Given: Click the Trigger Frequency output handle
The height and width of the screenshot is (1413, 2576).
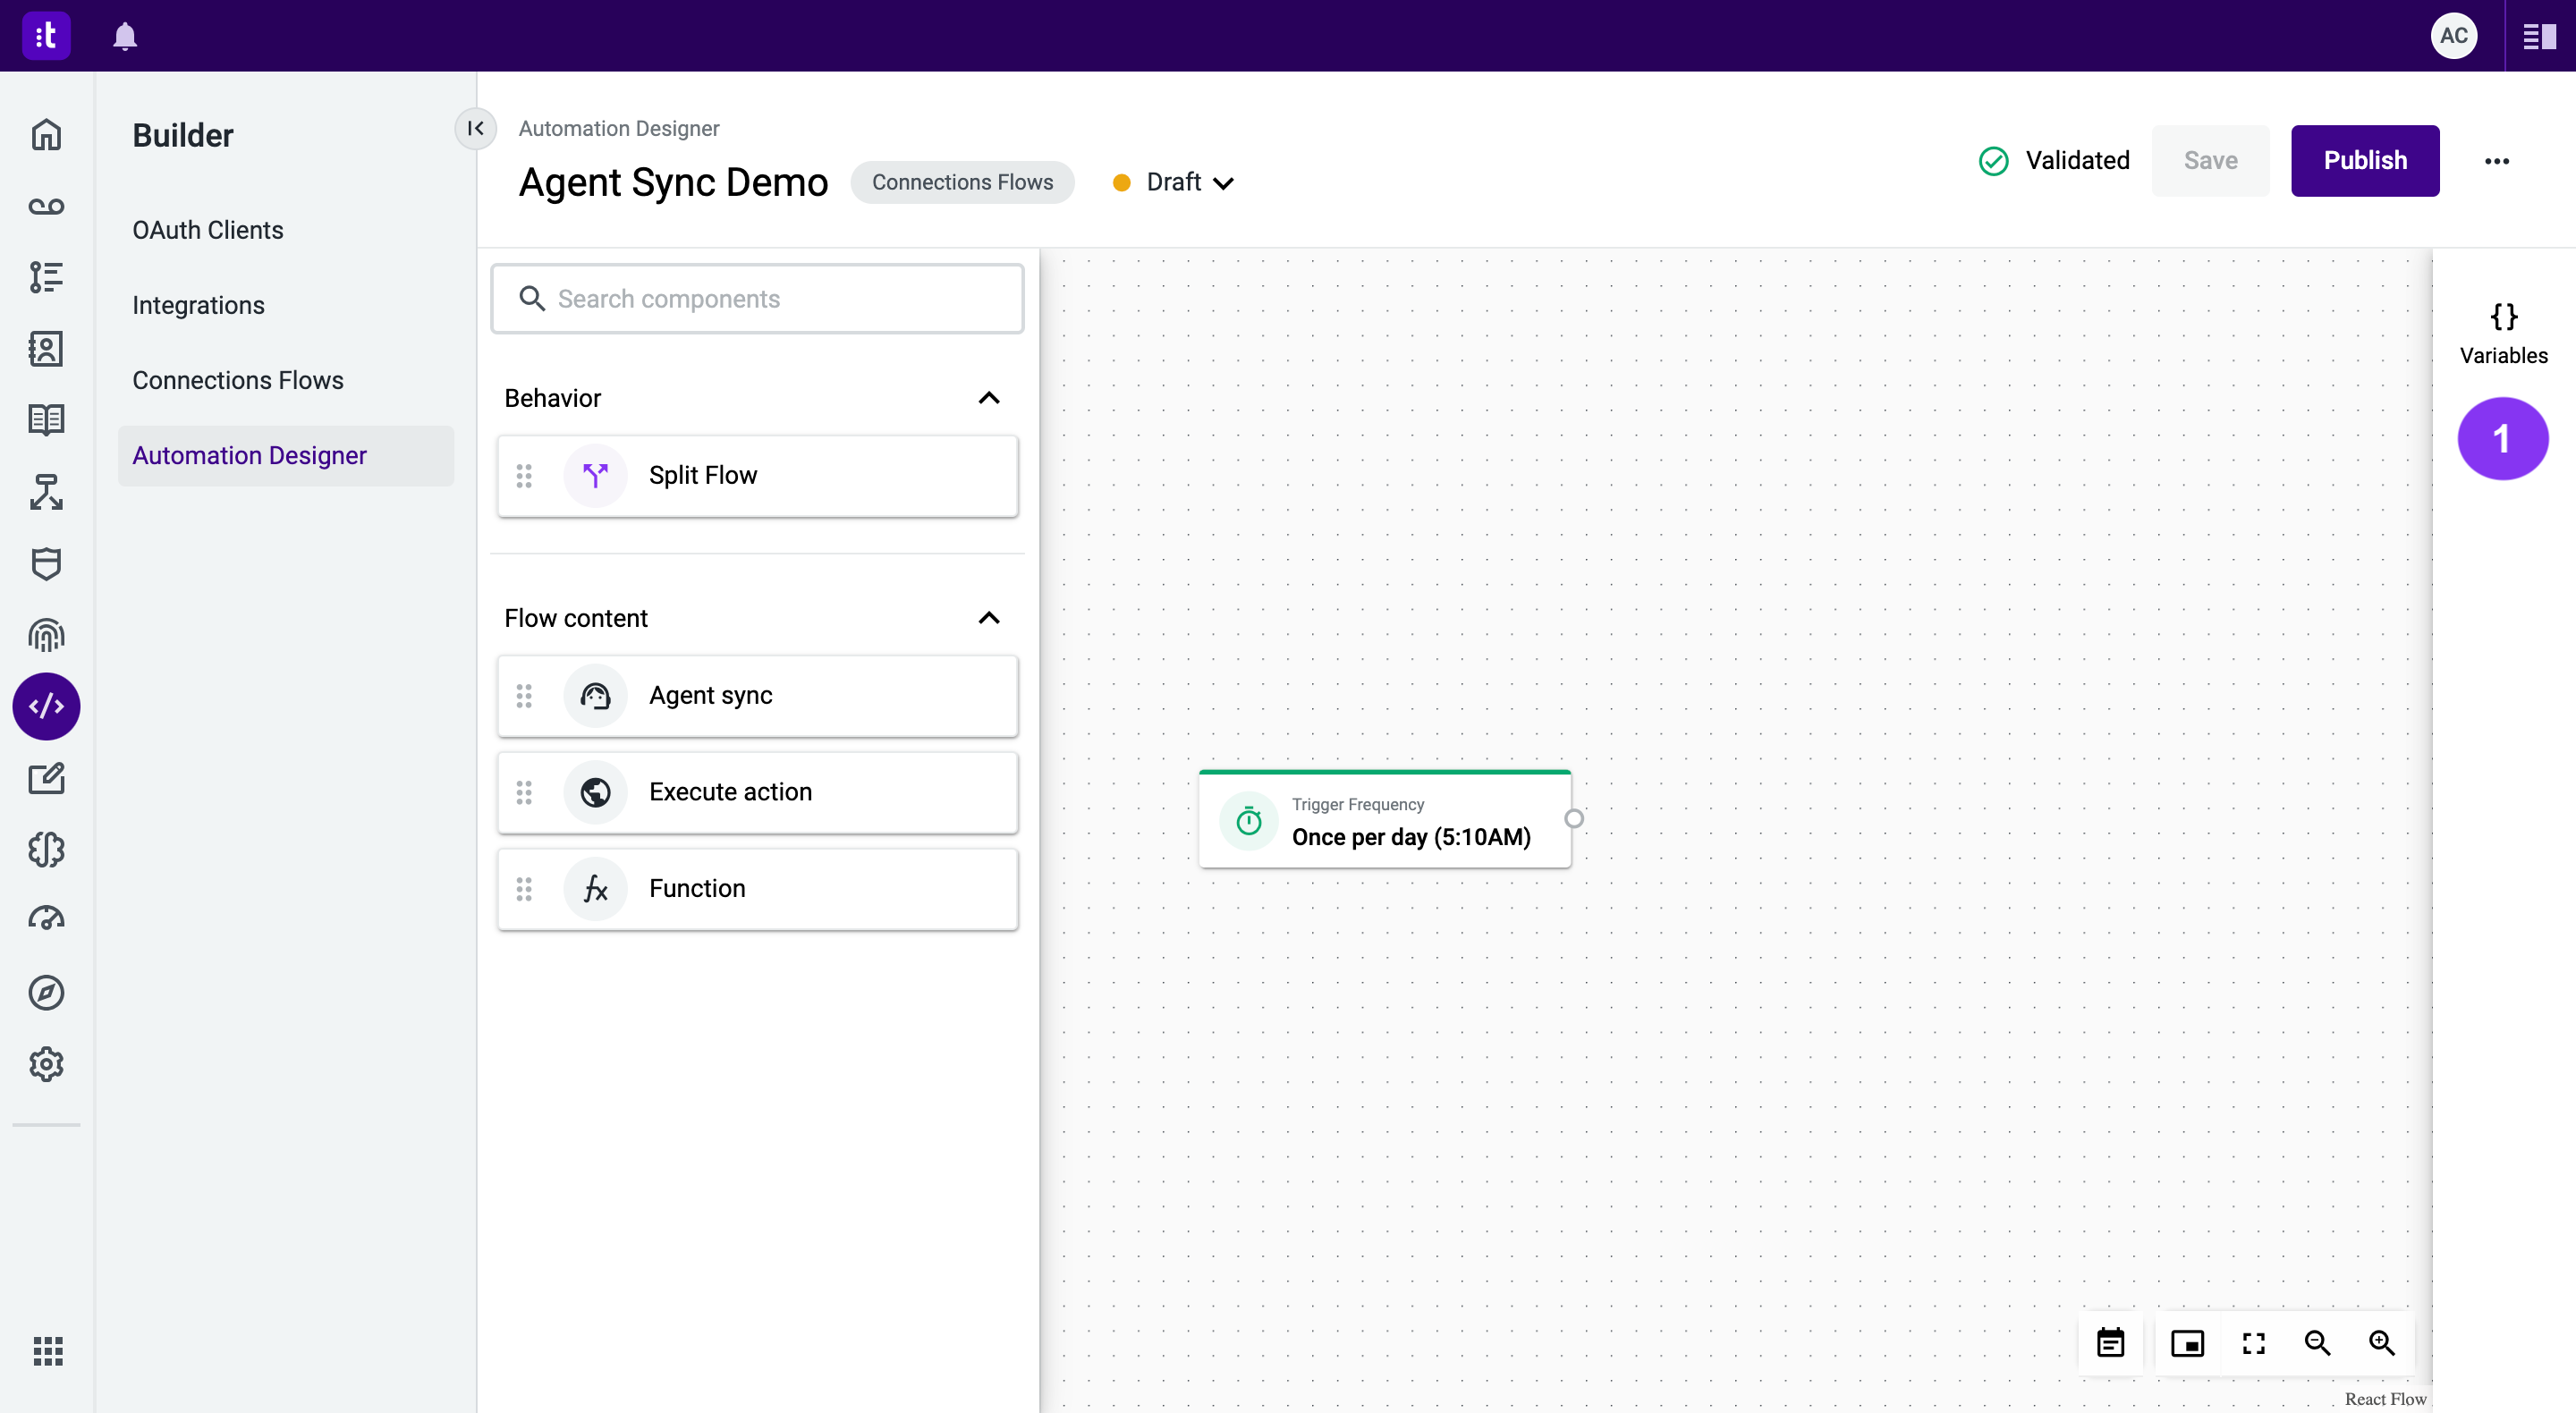Looking at the screenshot, I should 1574,819.
